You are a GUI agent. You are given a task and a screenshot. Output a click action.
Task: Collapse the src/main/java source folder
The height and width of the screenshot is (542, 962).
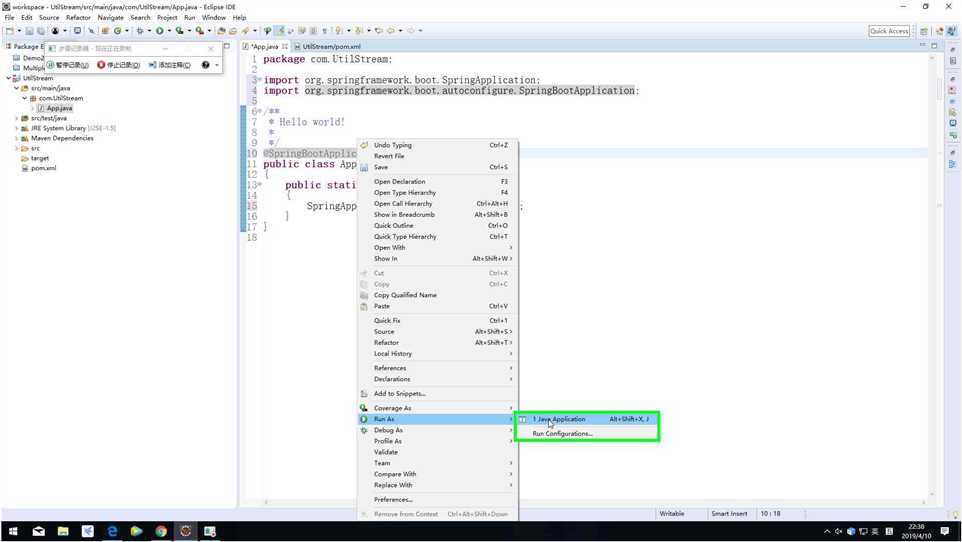[x=17, y=88]
